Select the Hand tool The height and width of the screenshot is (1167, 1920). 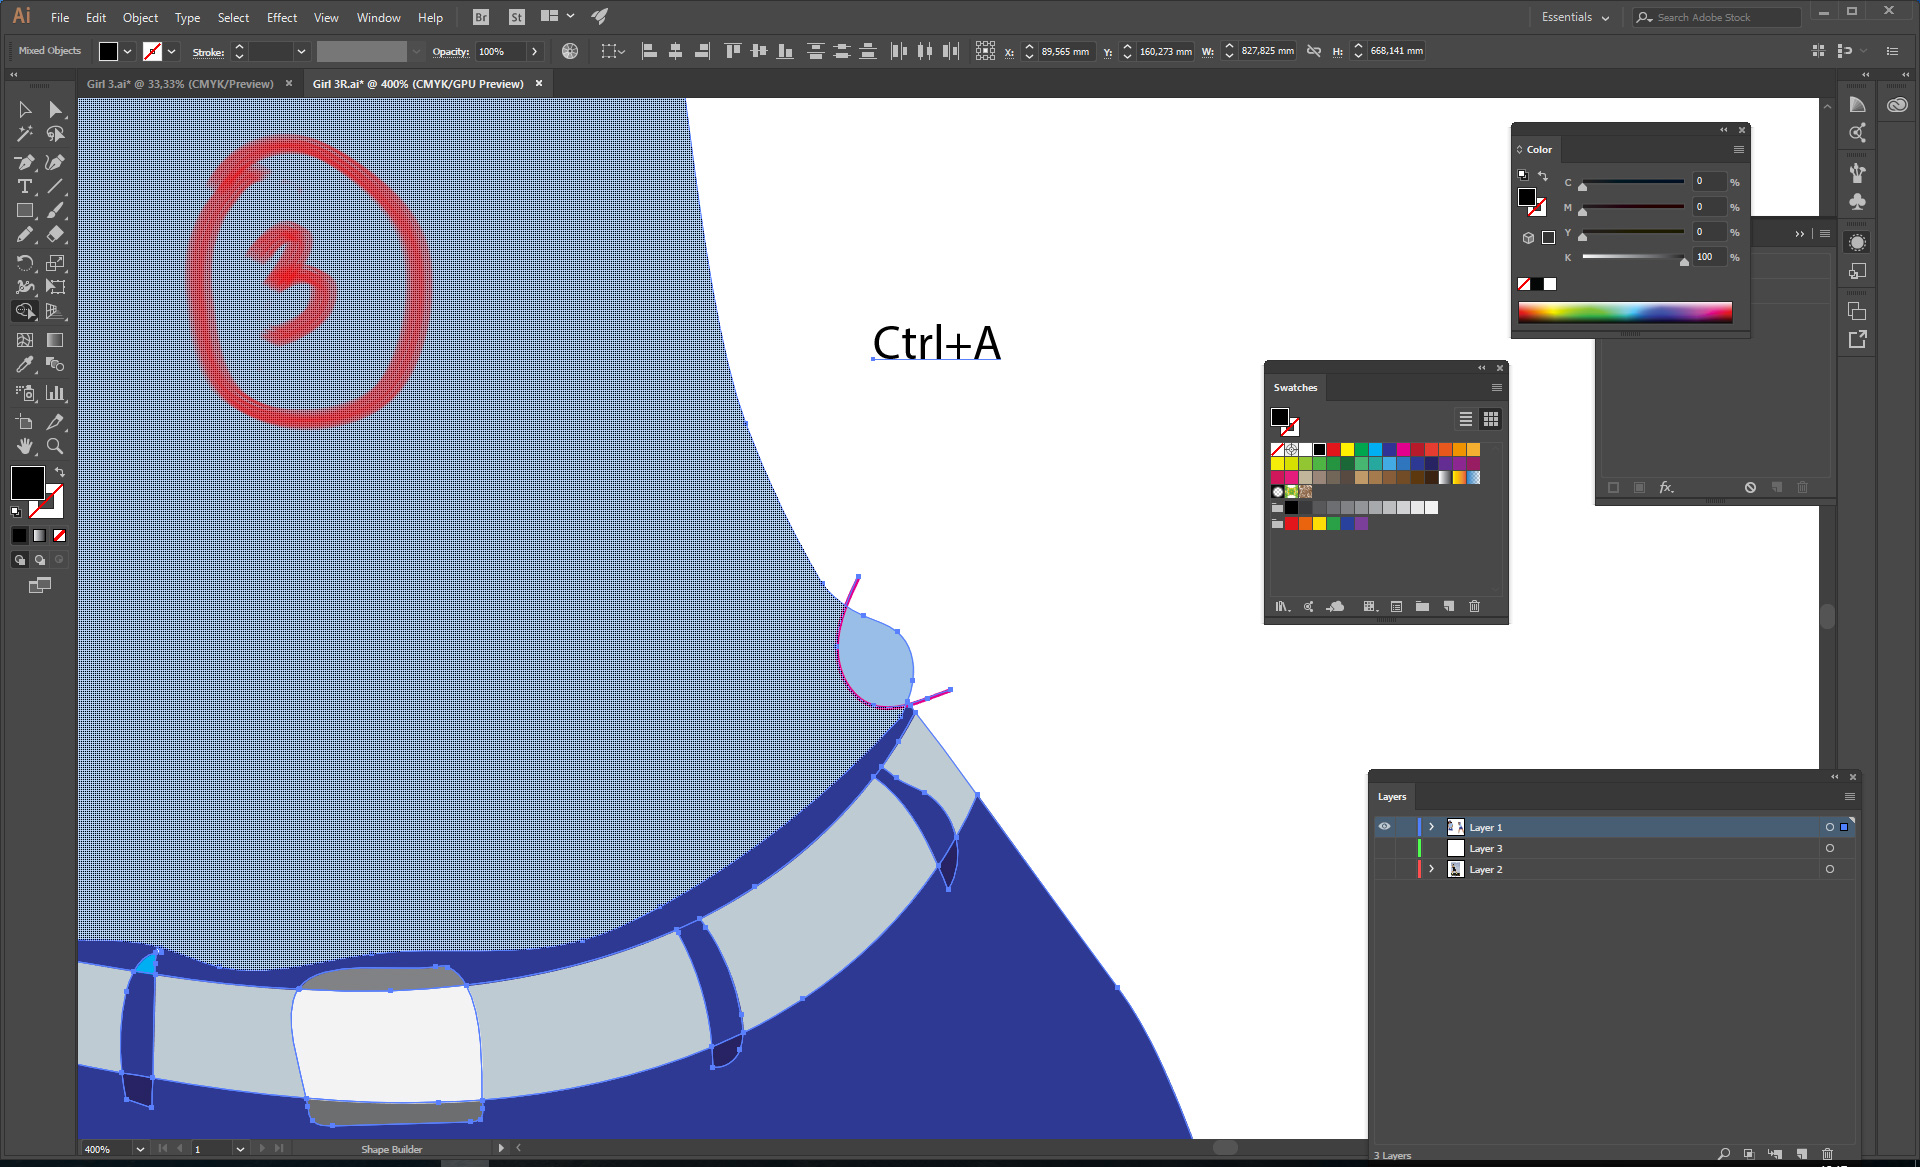tap(25, 446)
